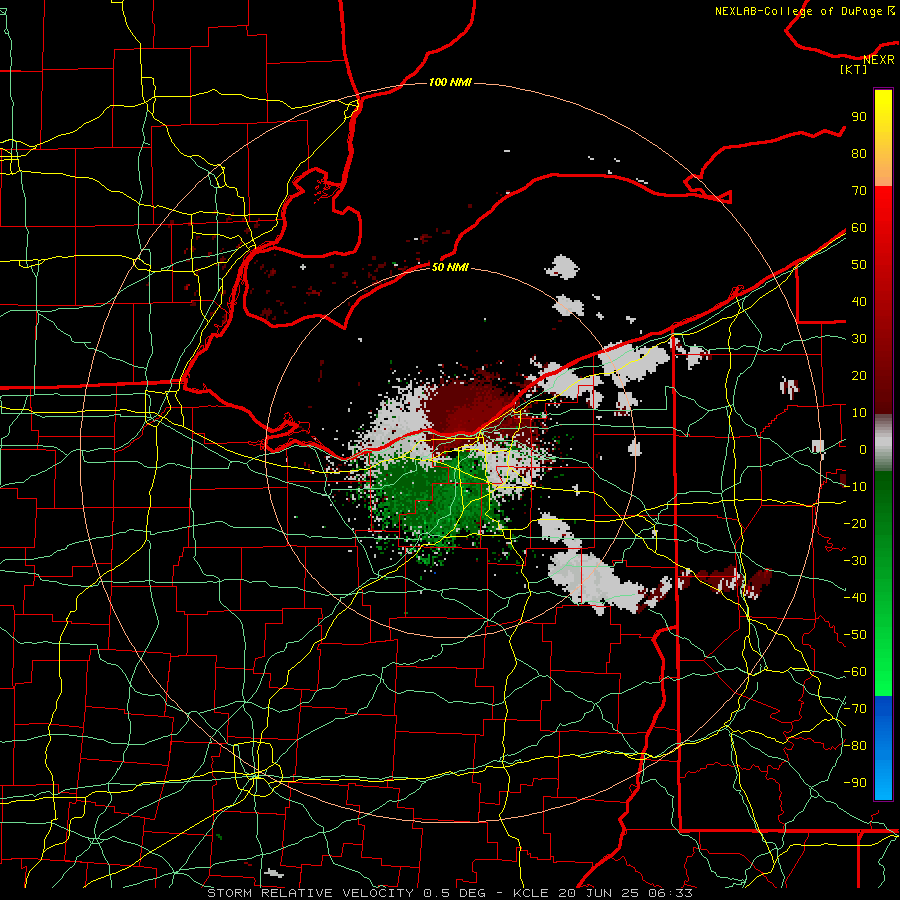Click the "[KT]" units label

854,69
